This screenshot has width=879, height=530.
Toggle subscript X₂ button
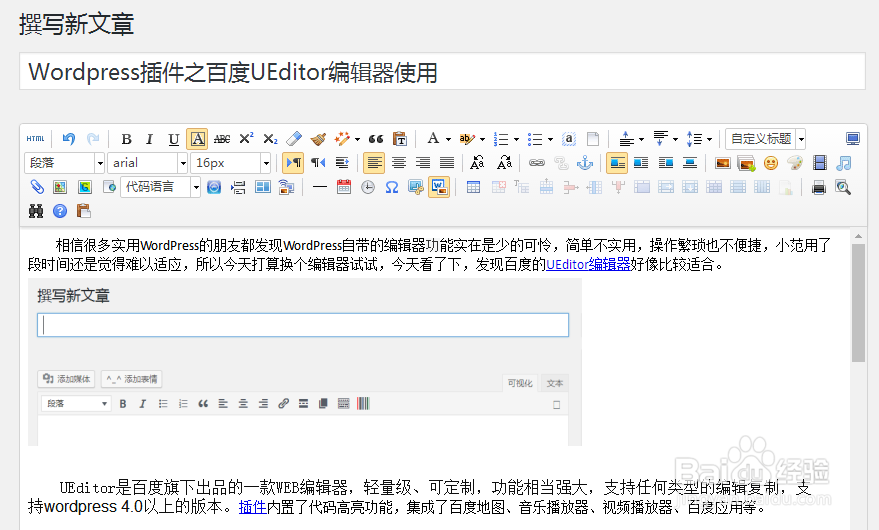pyautogui.click(x=270, y=139)
